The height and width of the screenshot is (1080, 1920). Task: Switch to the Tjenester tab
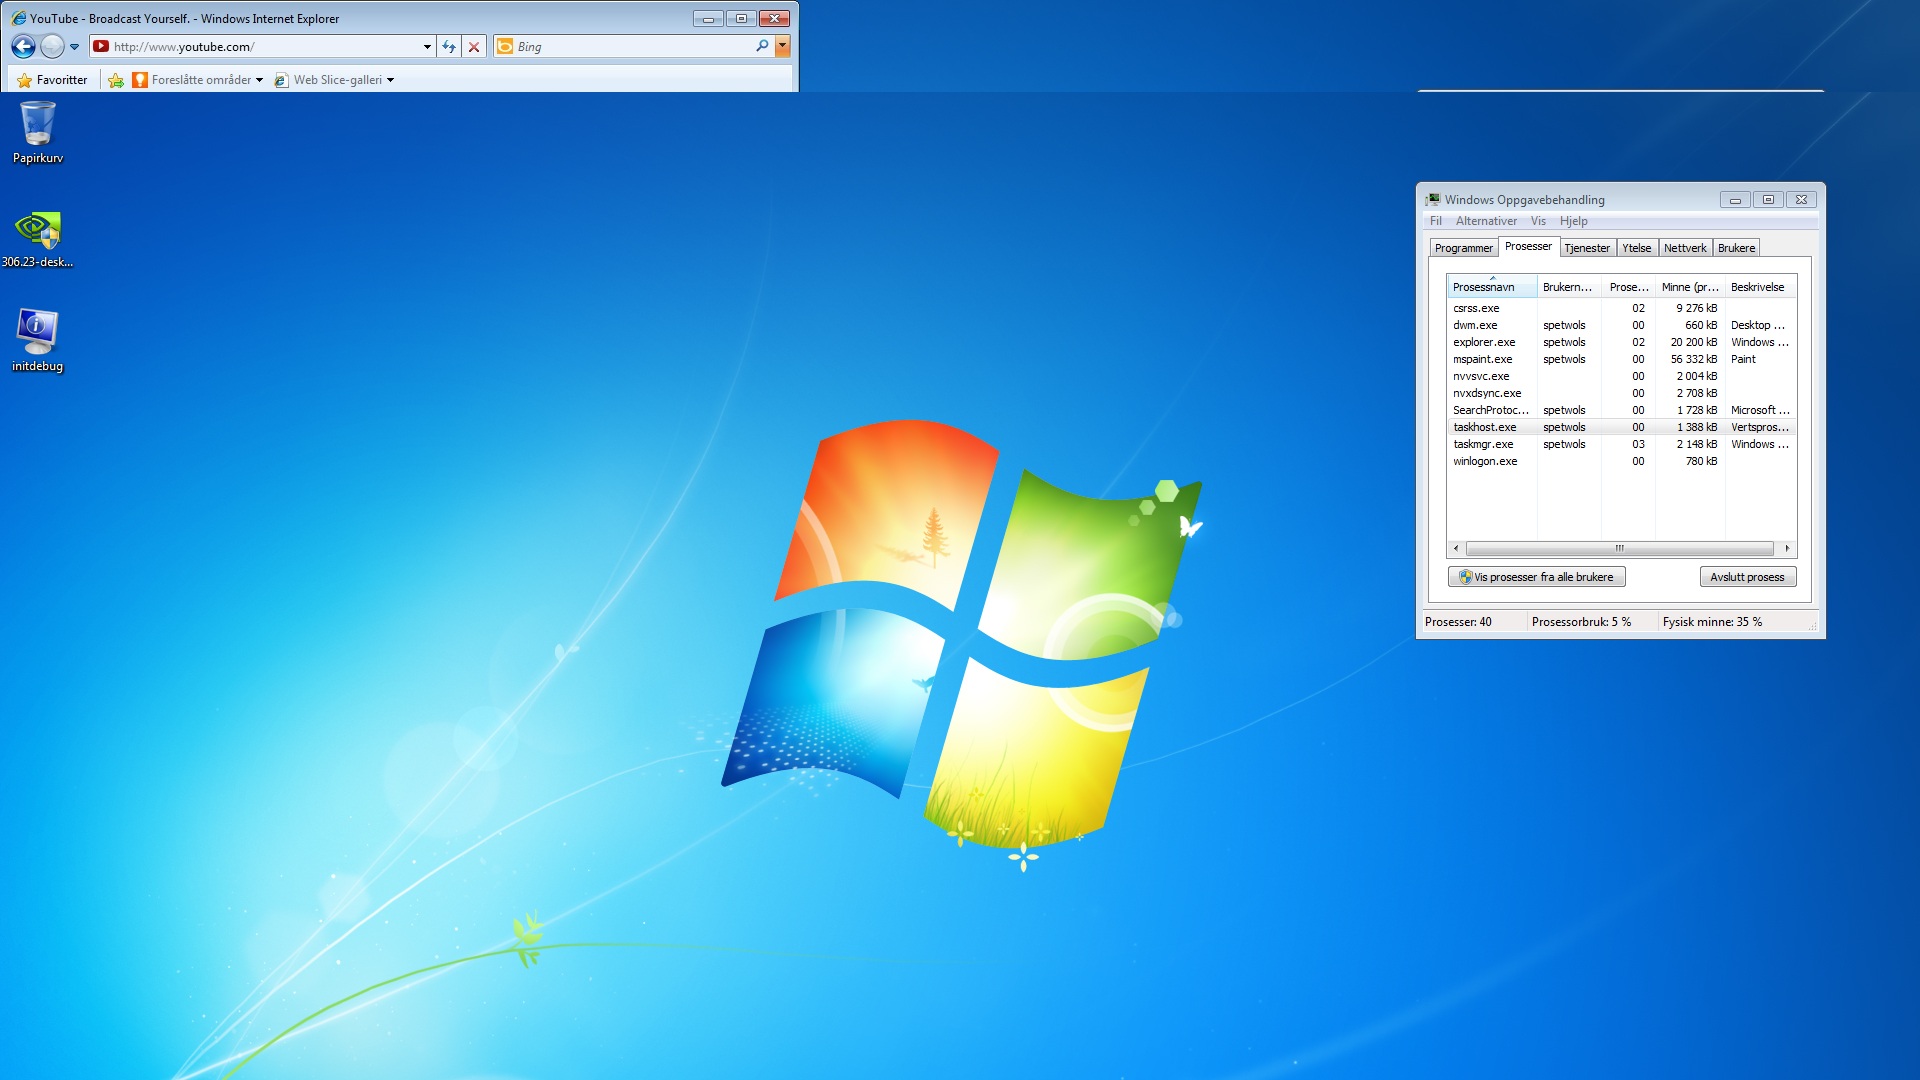tap(1587, 248)
